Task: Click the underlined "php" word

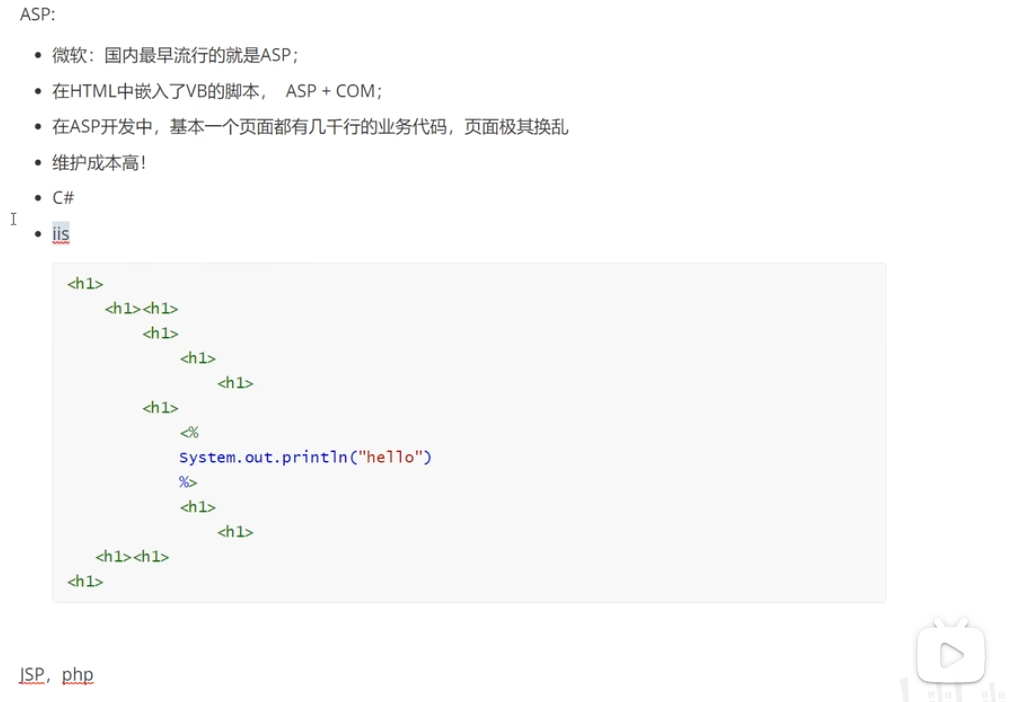Action: [x=77, y=674]
